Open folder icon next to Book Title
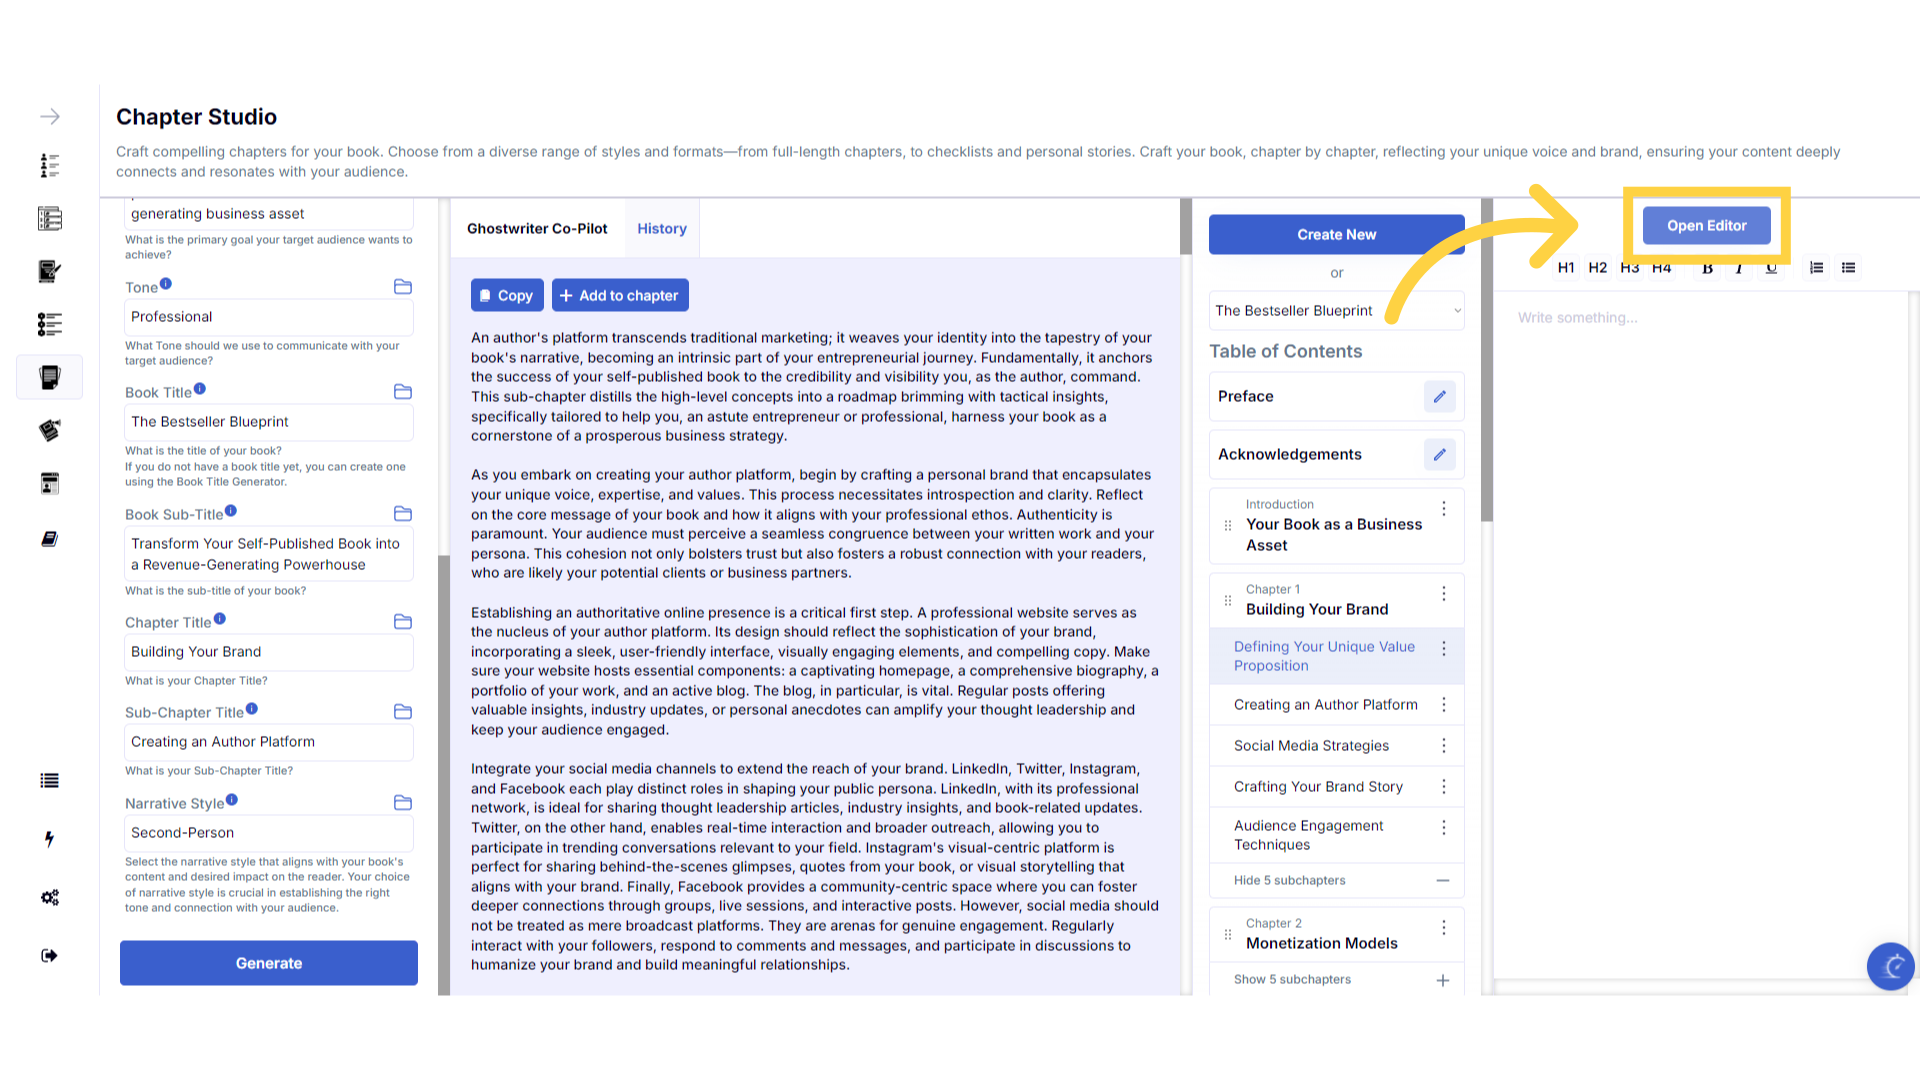Screen dimensions: 1920x1080 pos(403,392)
